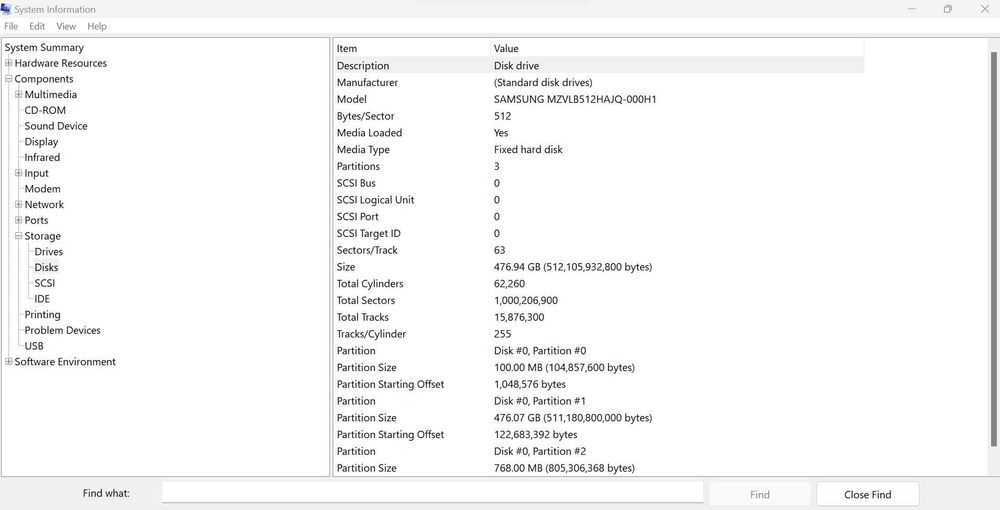Expand the Multimedia node

tap(18, 94)
